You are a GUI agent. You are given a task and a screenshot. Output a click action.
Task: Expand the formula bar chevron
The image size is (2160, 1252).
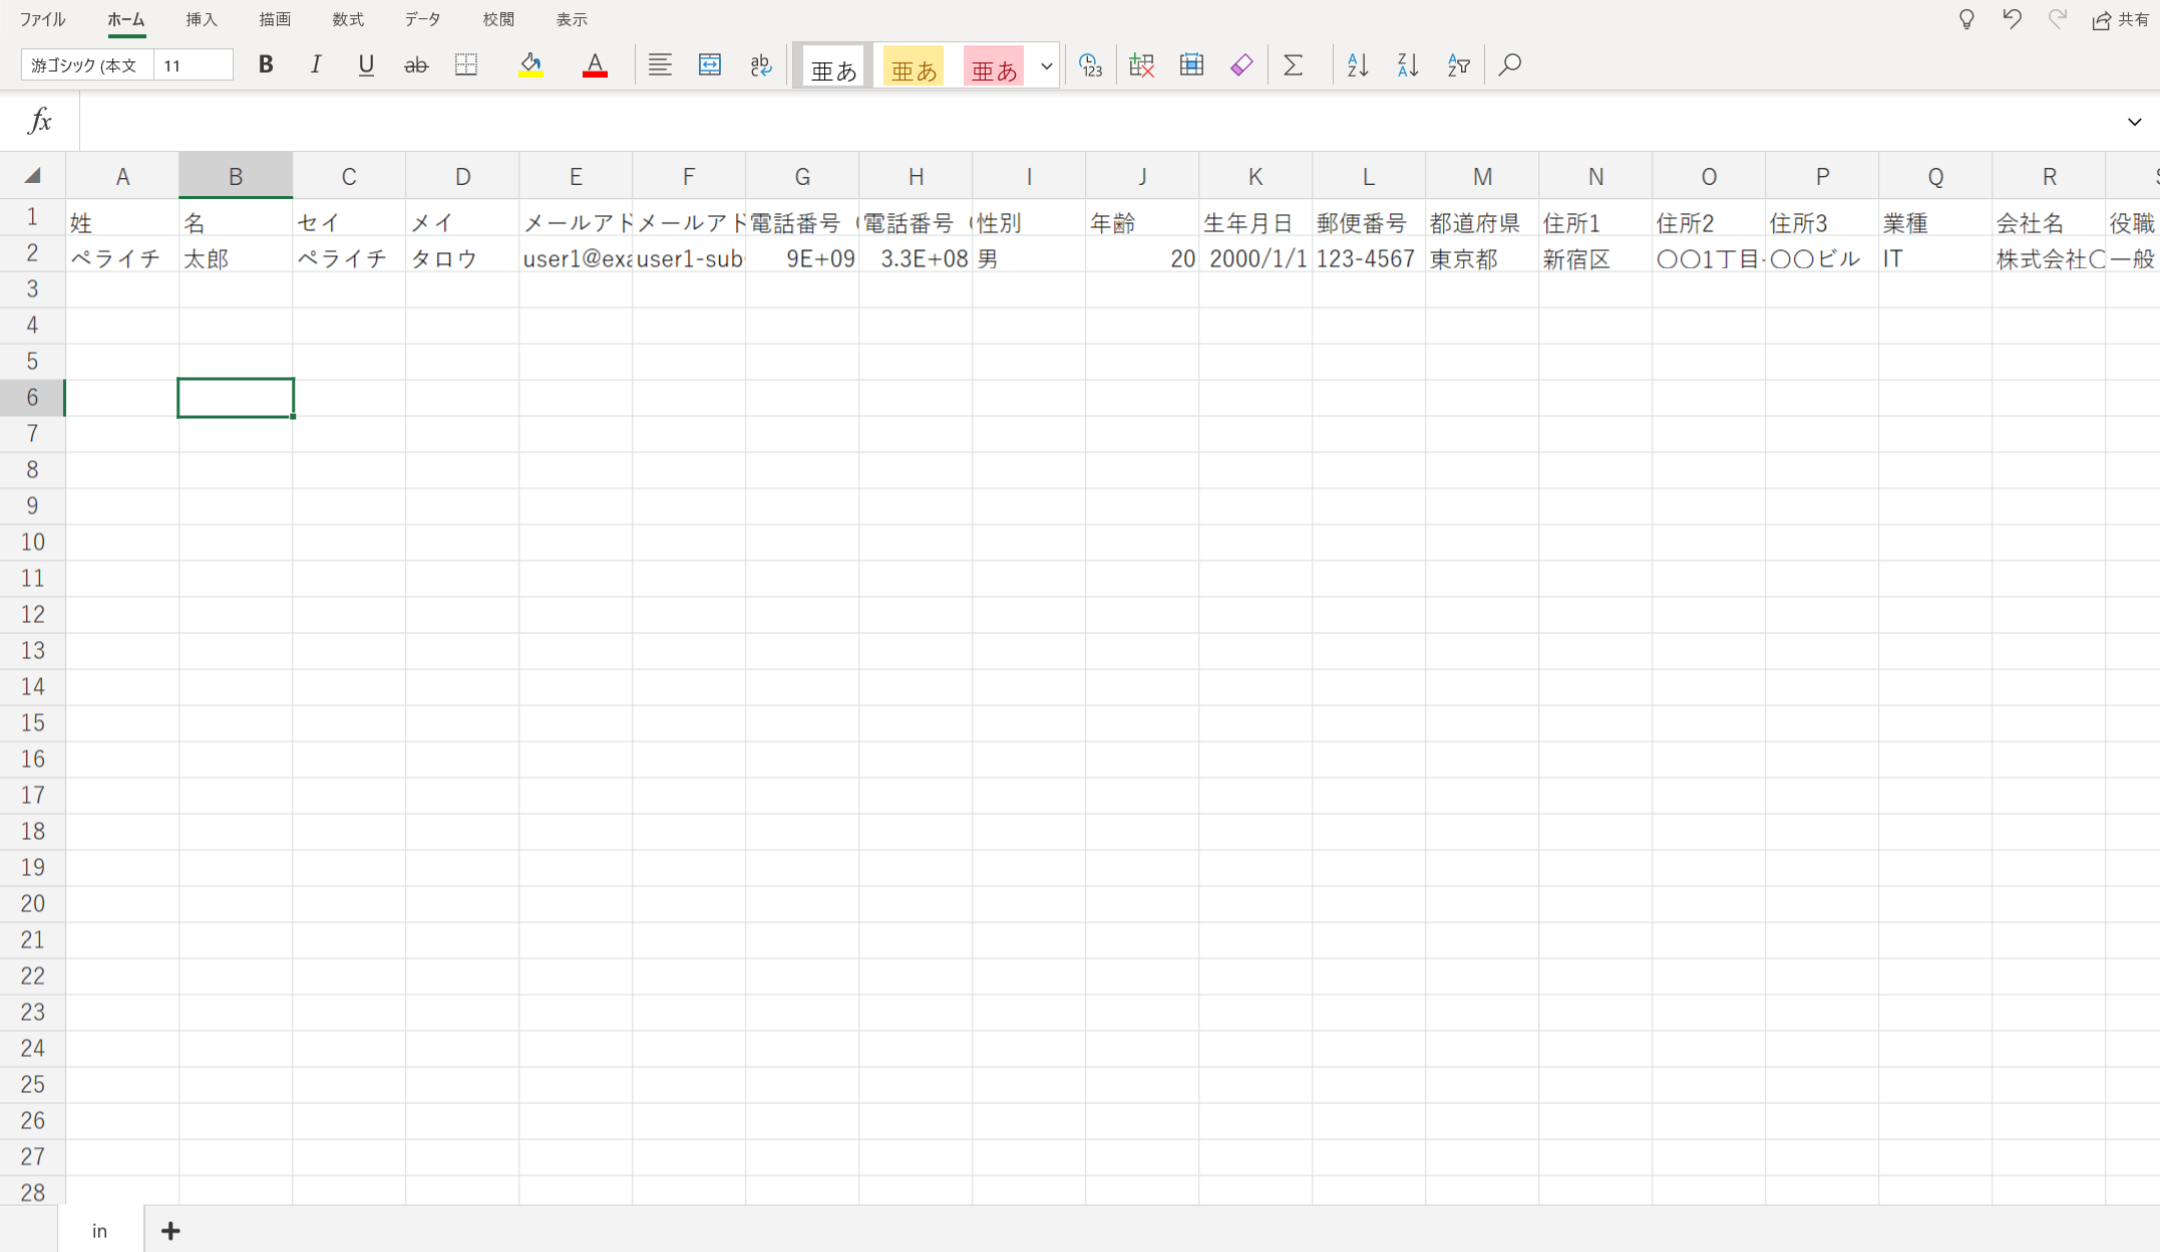click(x=2134, y=121)
